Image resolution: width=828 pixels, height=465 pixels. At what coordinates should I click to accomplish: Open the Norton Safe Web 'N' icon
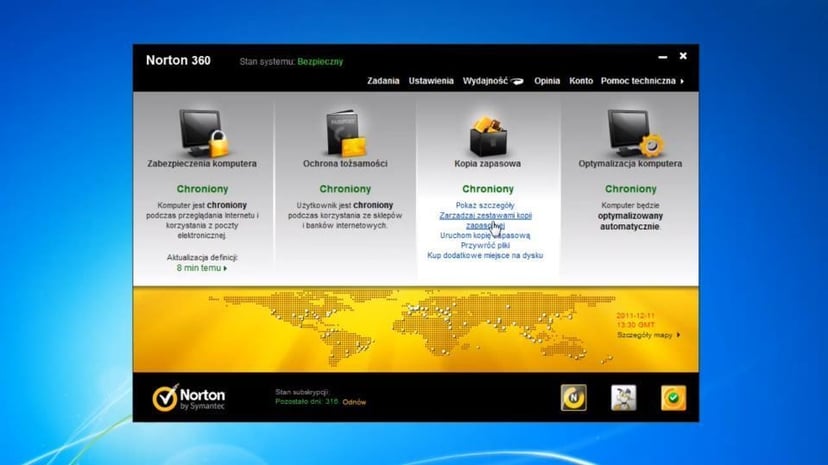(x=574, y=397)
